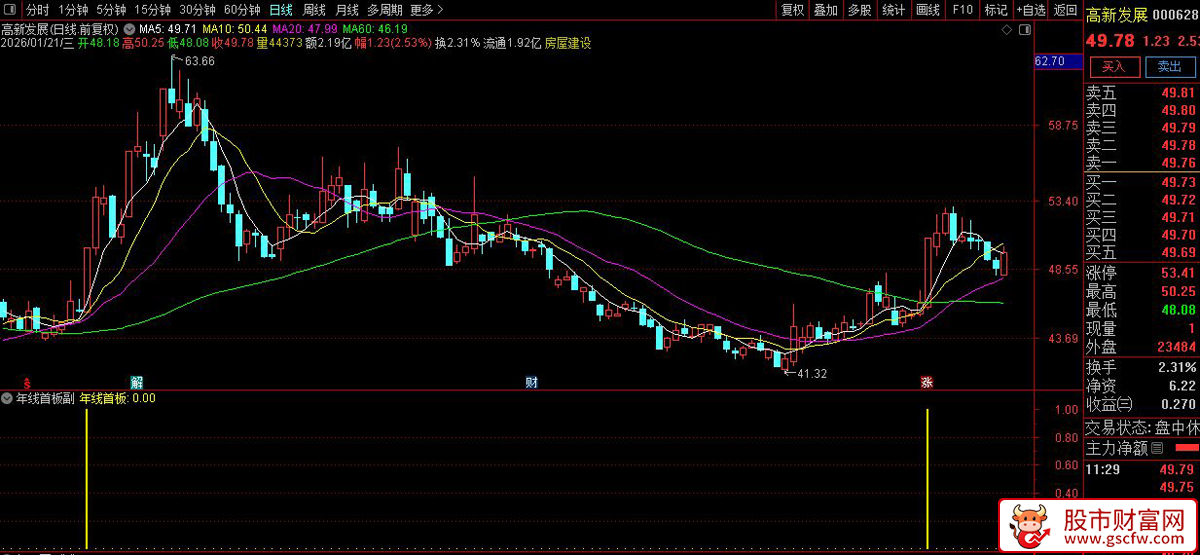1200x555 pixels.
Task: Click the 63.66 high price annotation
Action: (199, 62)
